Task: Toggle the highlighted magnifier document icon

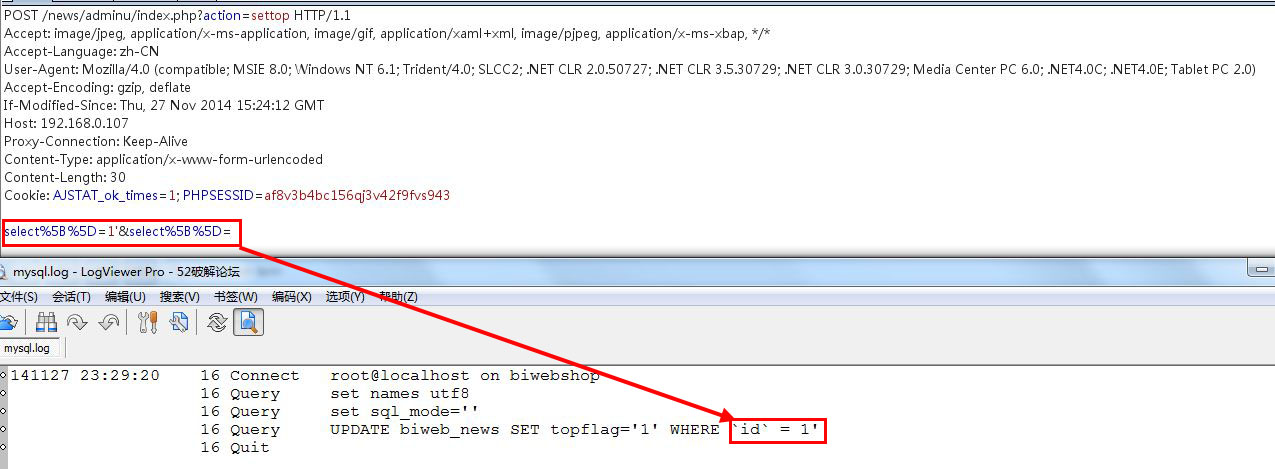Action: (x=248, y=321)
